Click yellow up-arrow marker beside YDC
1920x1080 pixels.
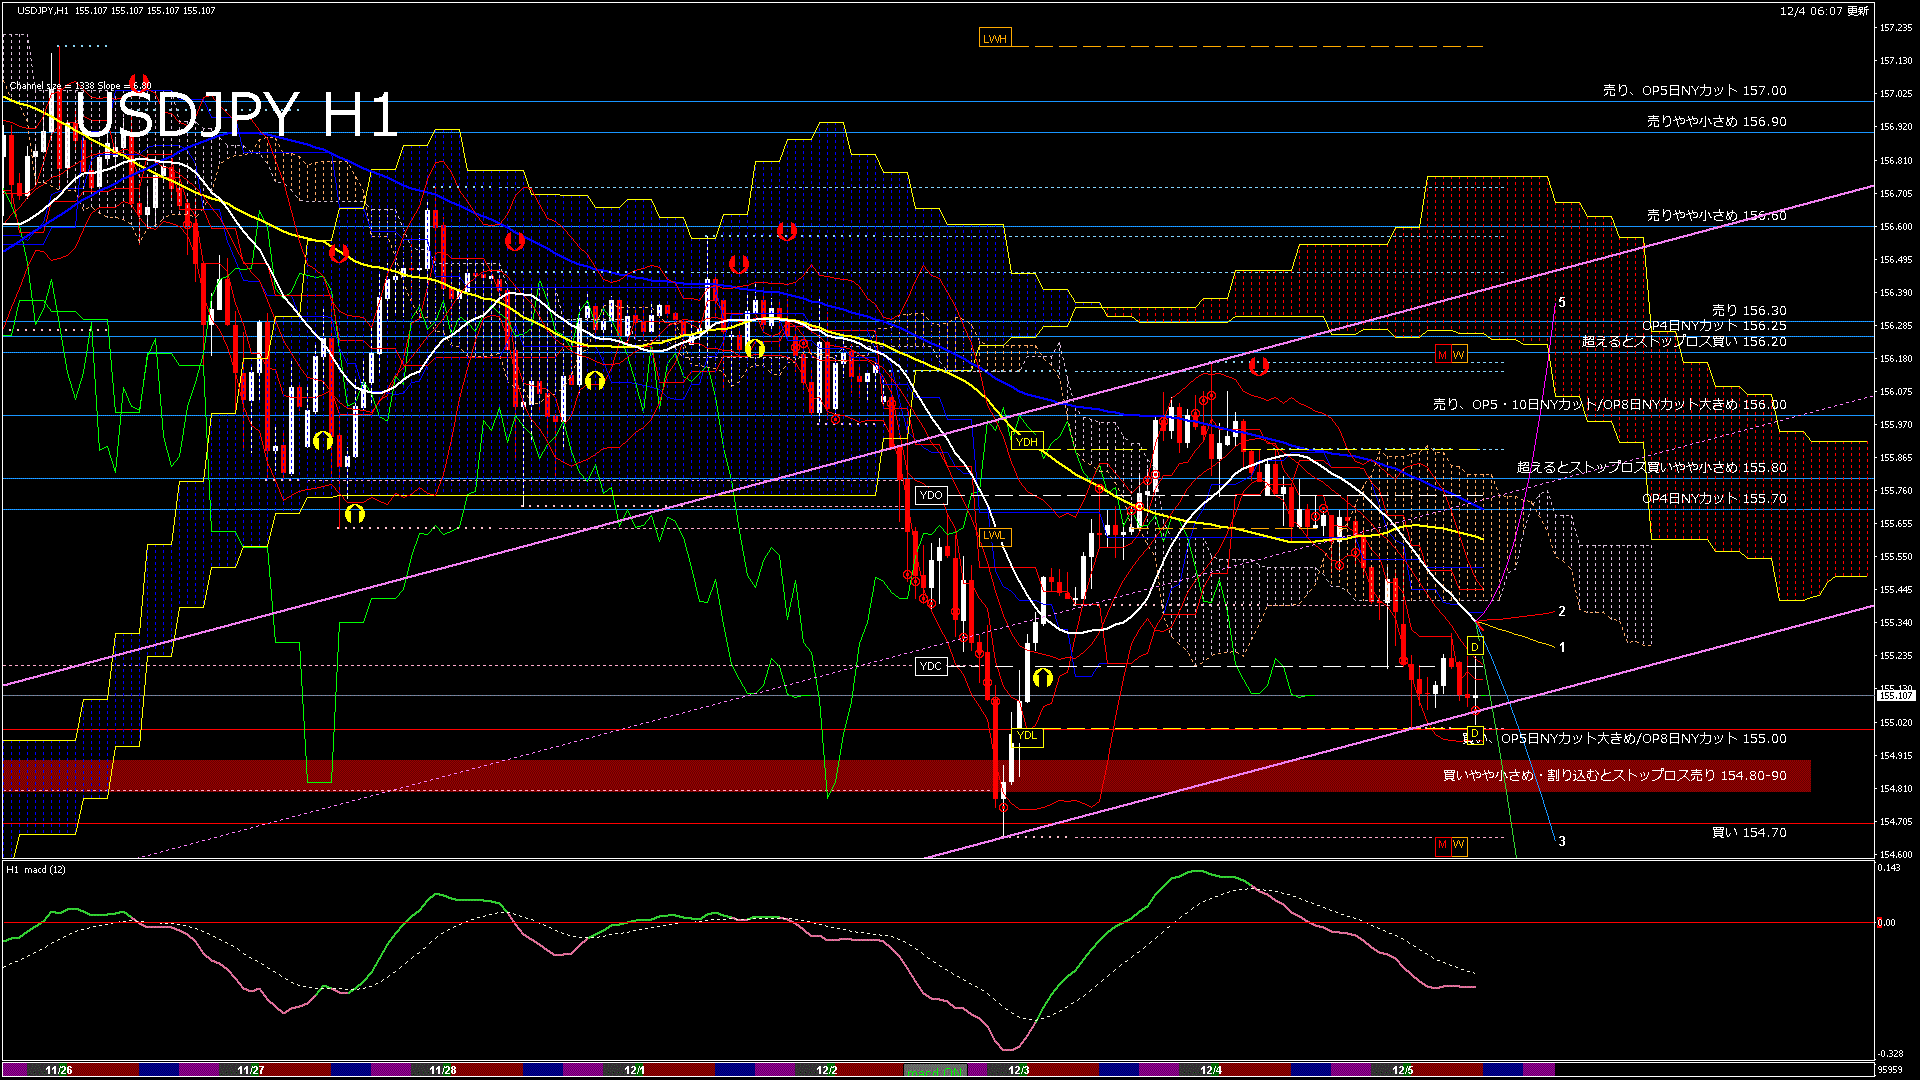1043,678
